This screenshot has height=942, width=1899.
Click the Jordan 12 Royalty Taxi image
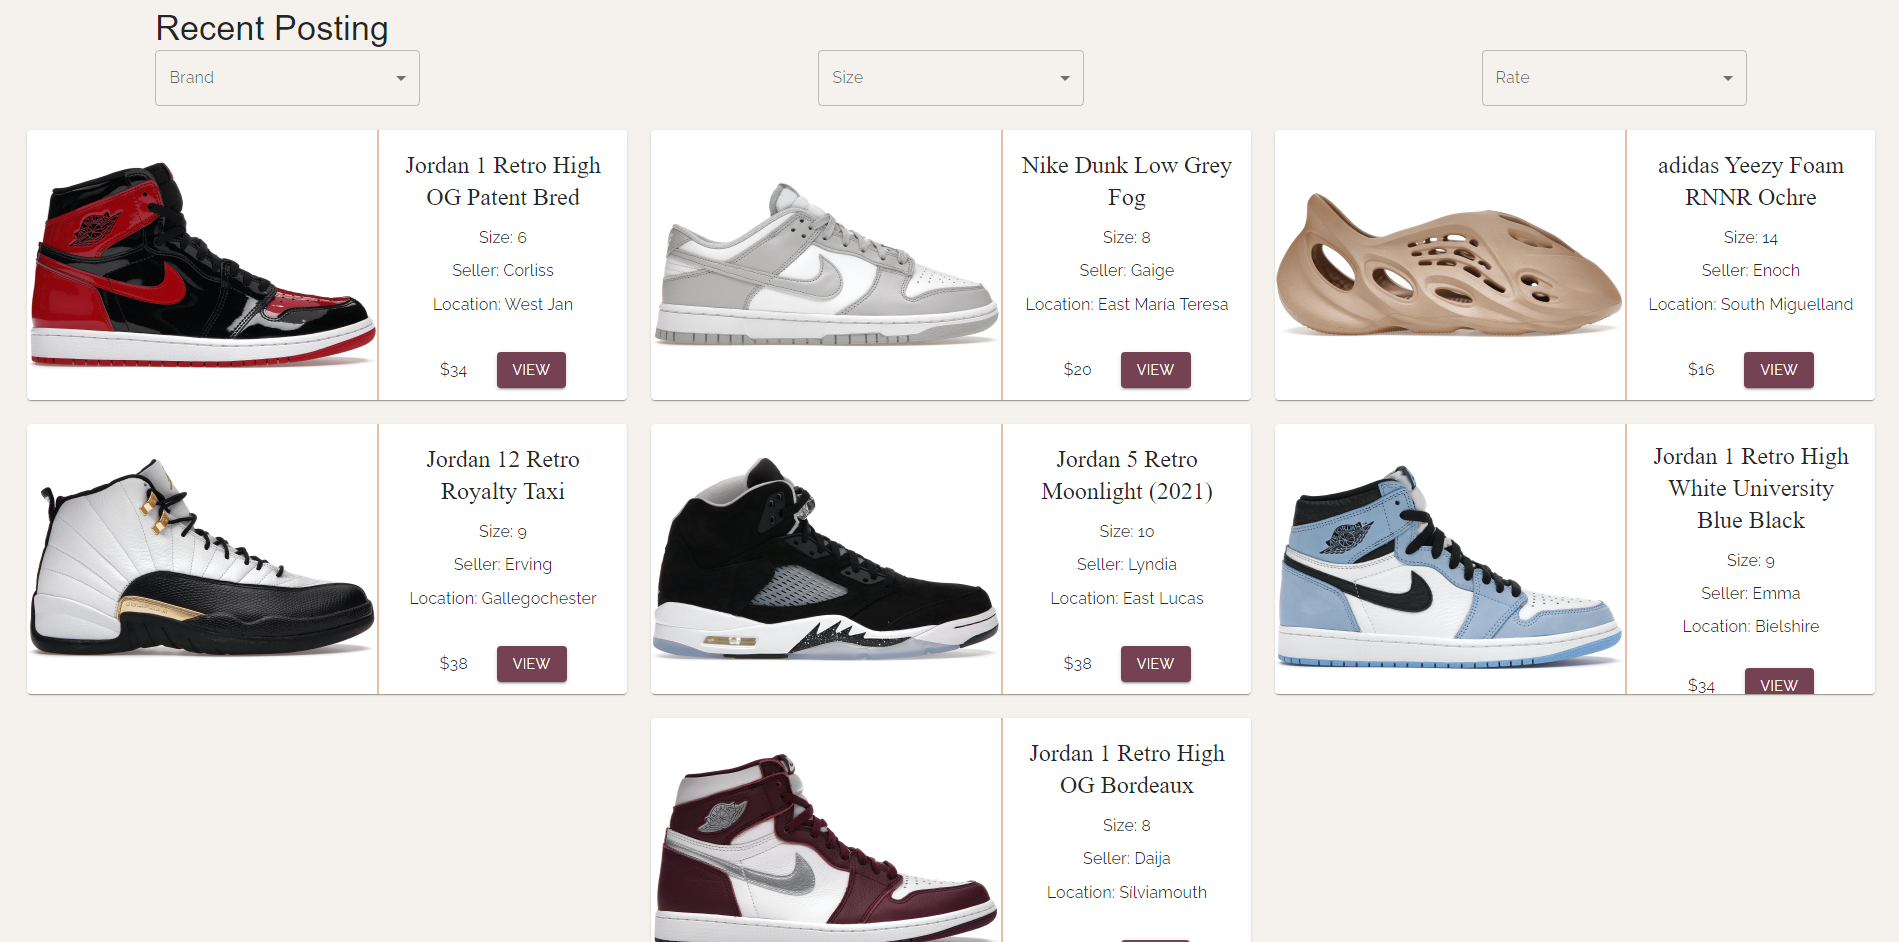[202, 559]
